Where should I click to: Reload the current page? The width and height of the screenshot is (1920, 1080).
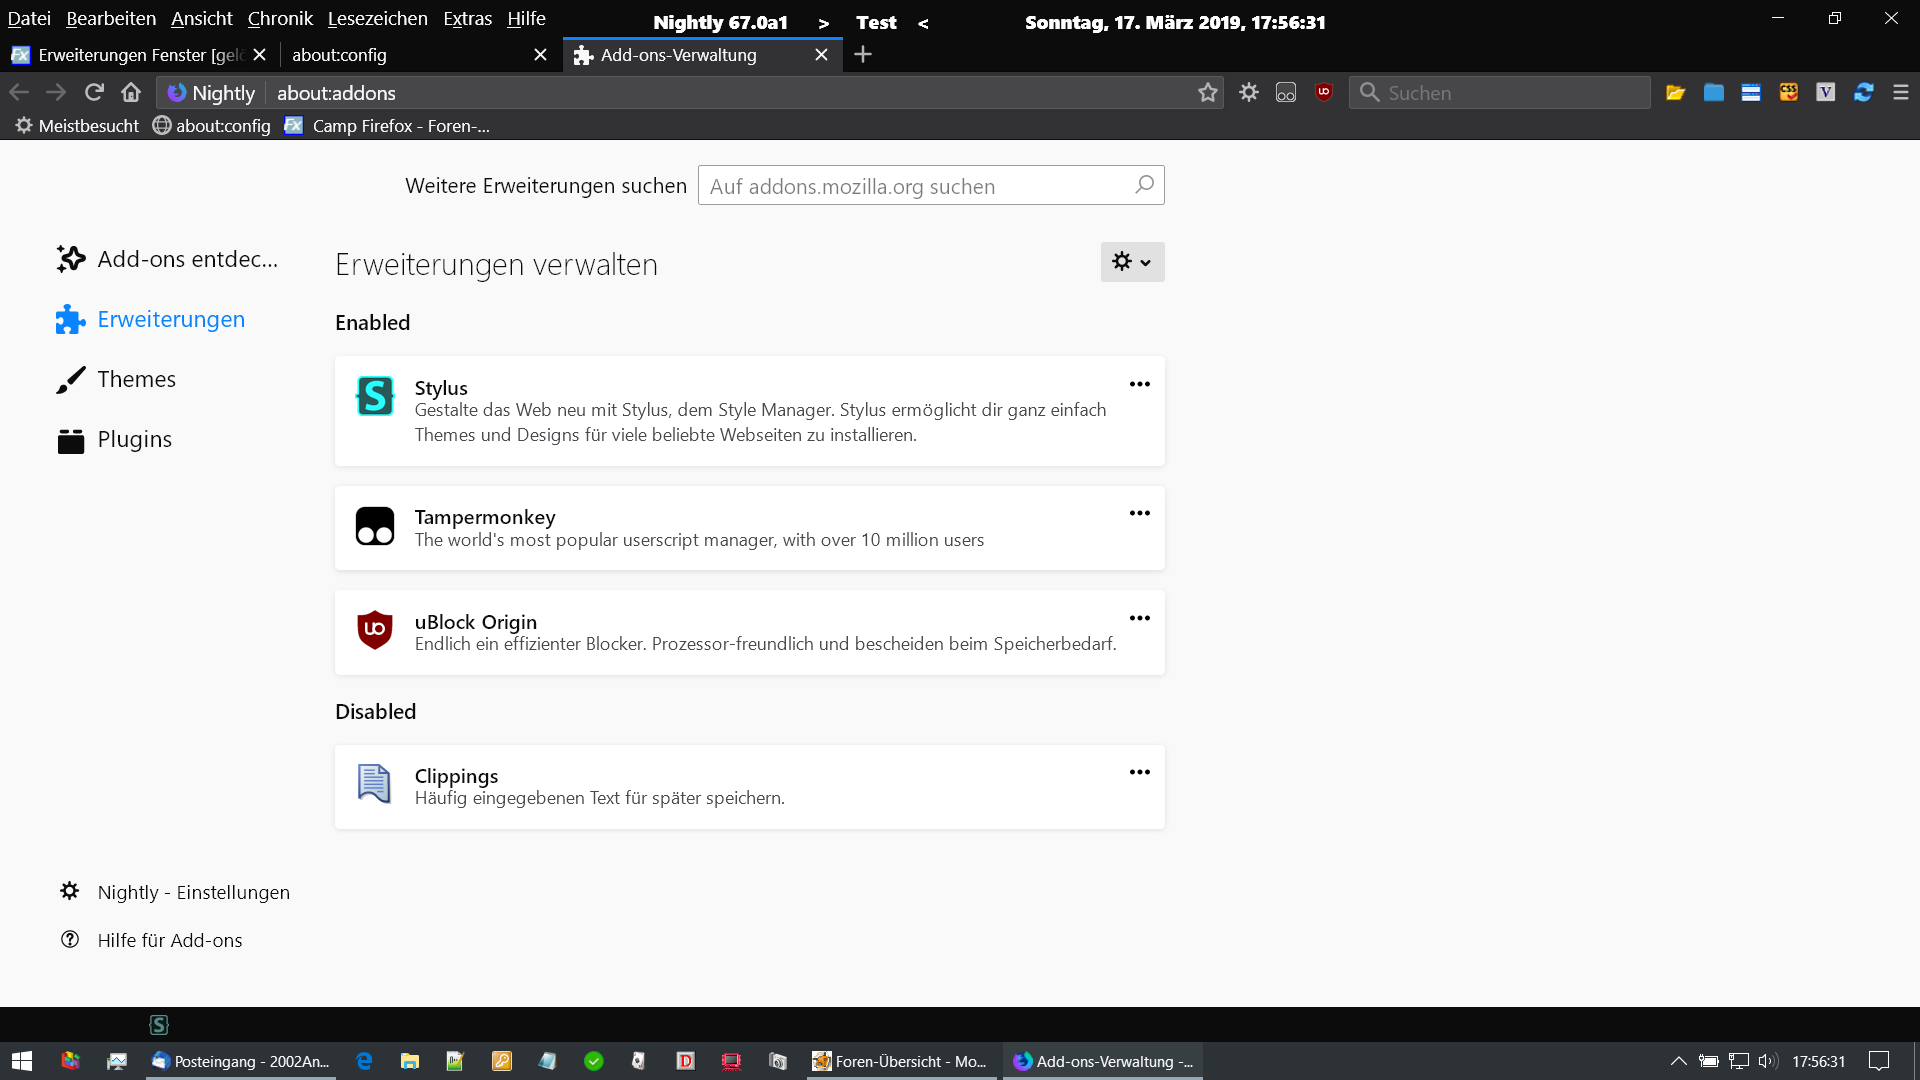coord(94,92)
